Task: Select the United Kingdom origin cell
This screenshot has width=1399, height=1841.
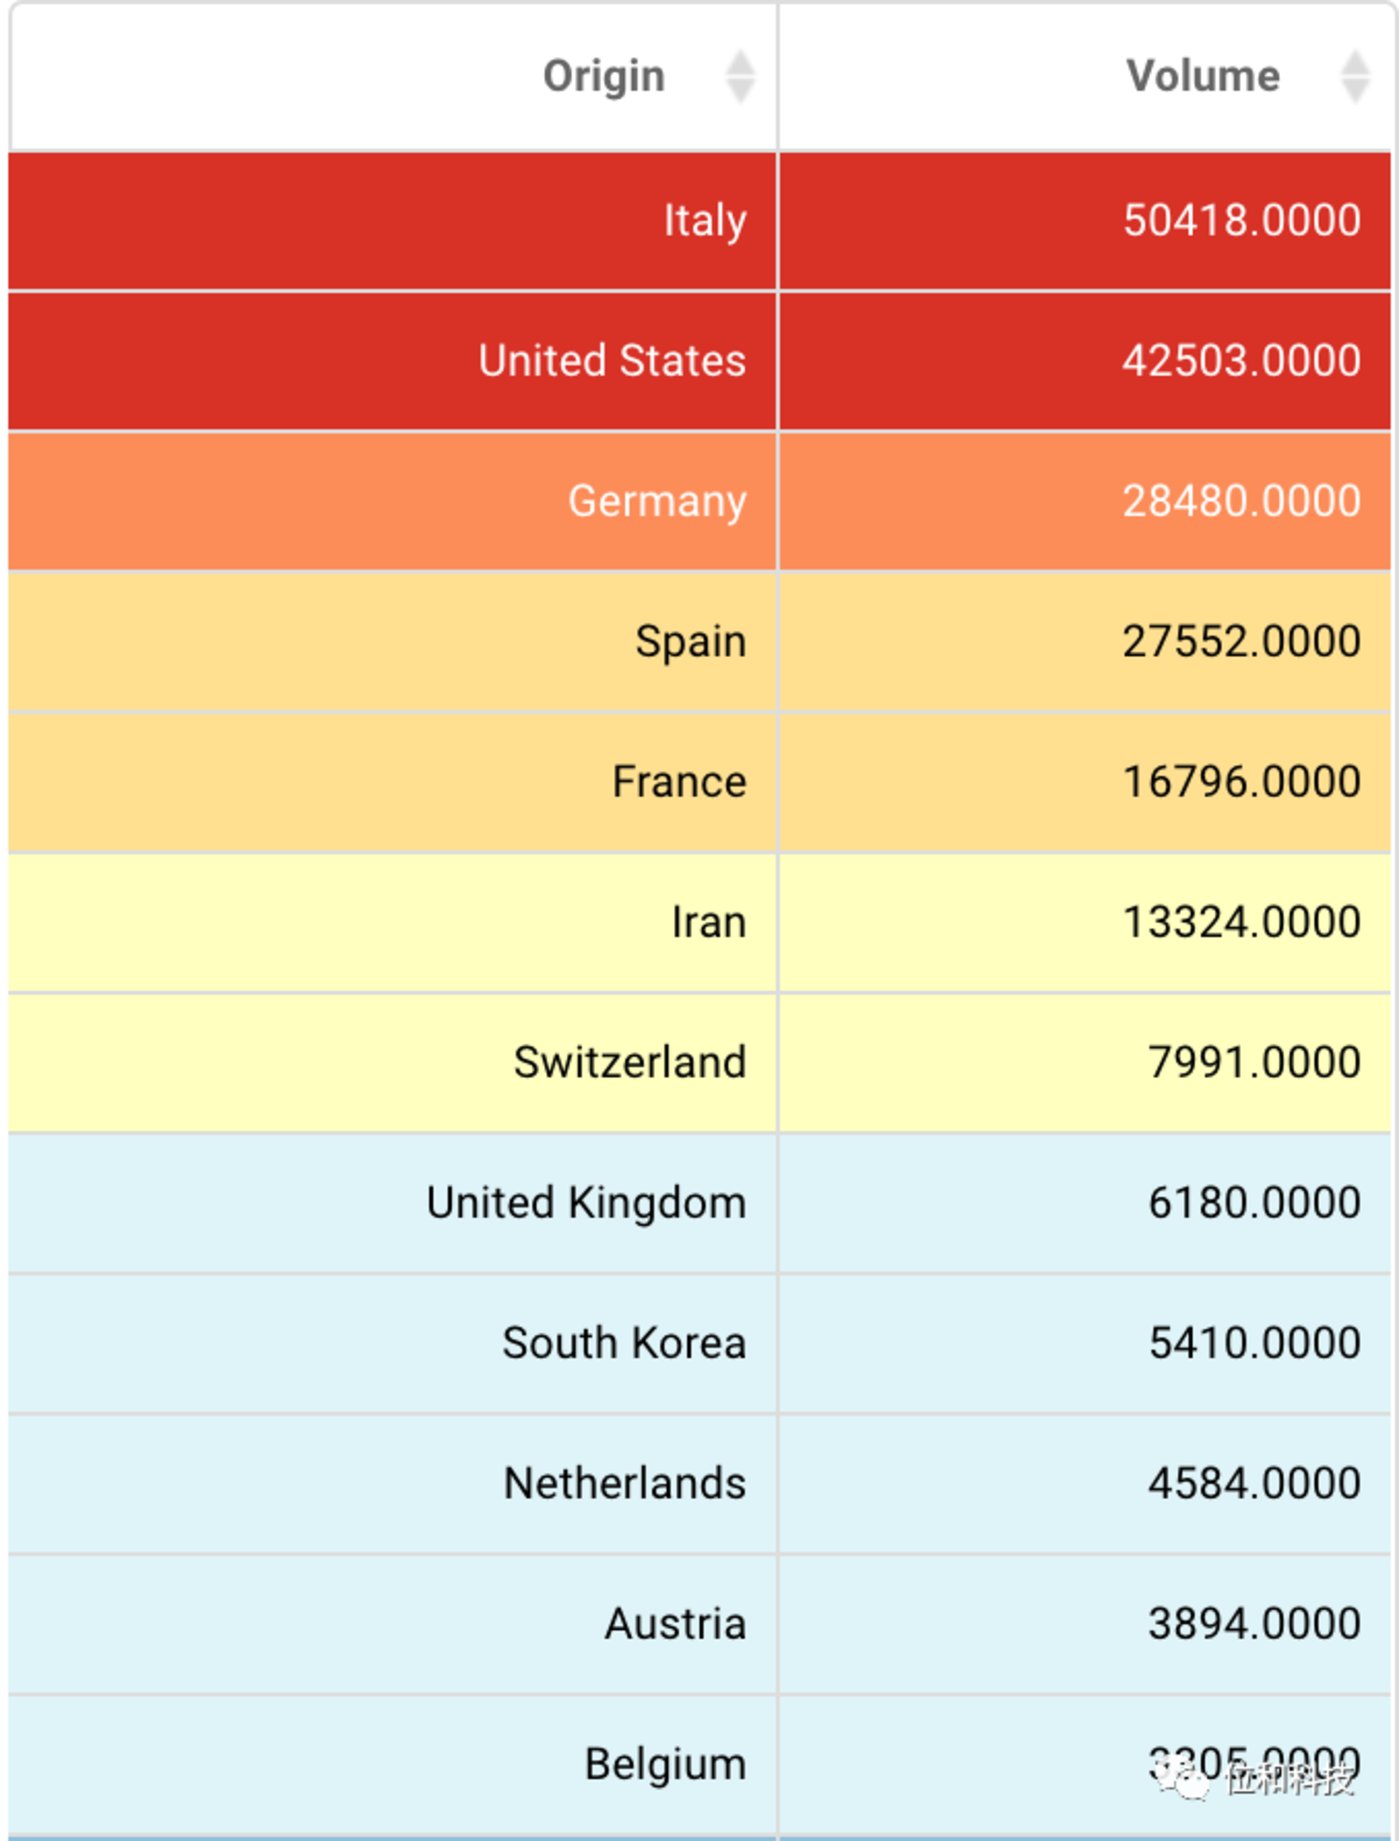Action: [x=586, y=1203]
